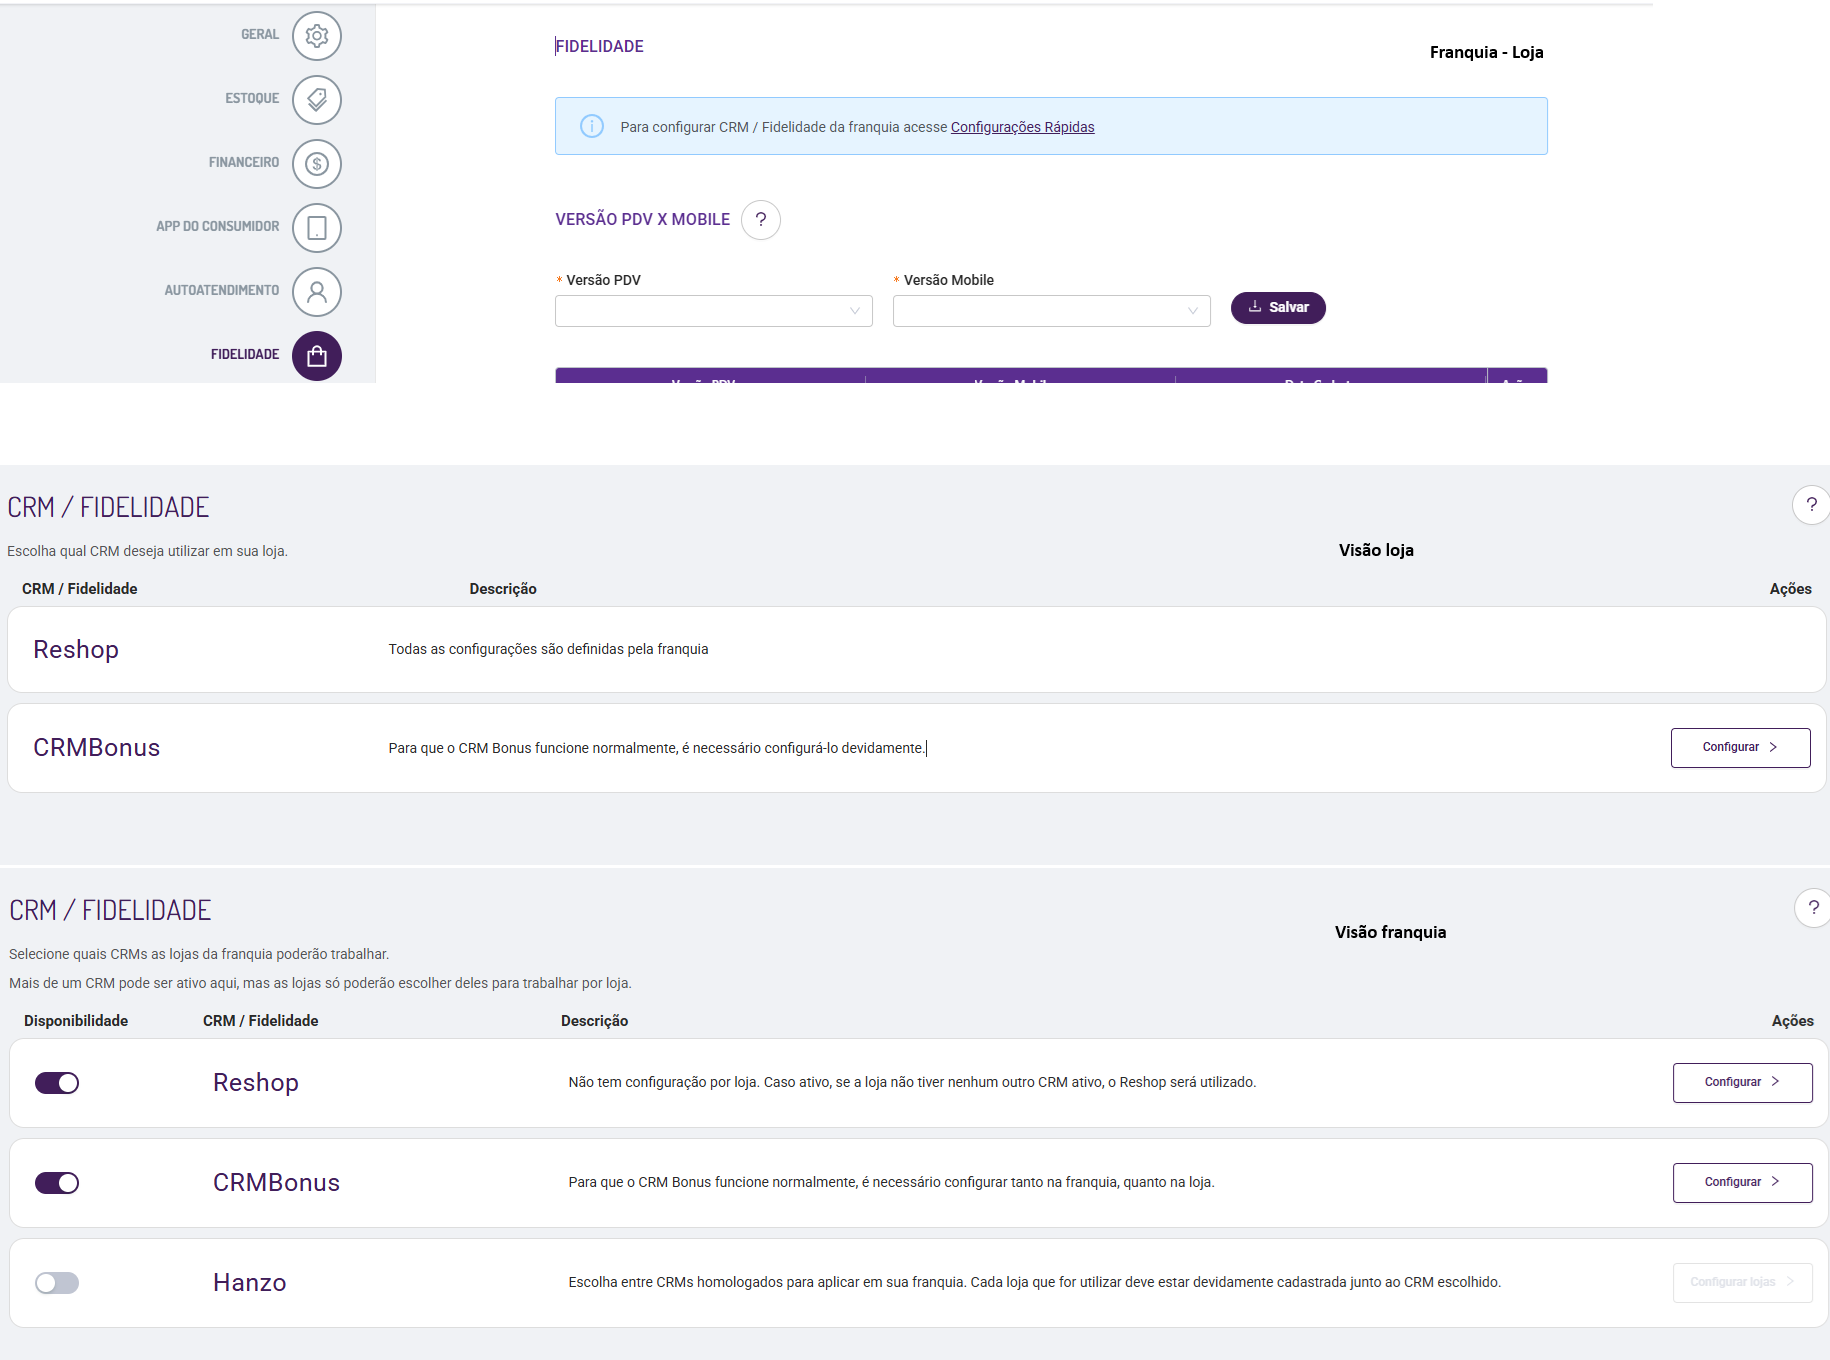Open the help icon in the Visão loja panel

pyautogui.click(x=1811, y=505)
